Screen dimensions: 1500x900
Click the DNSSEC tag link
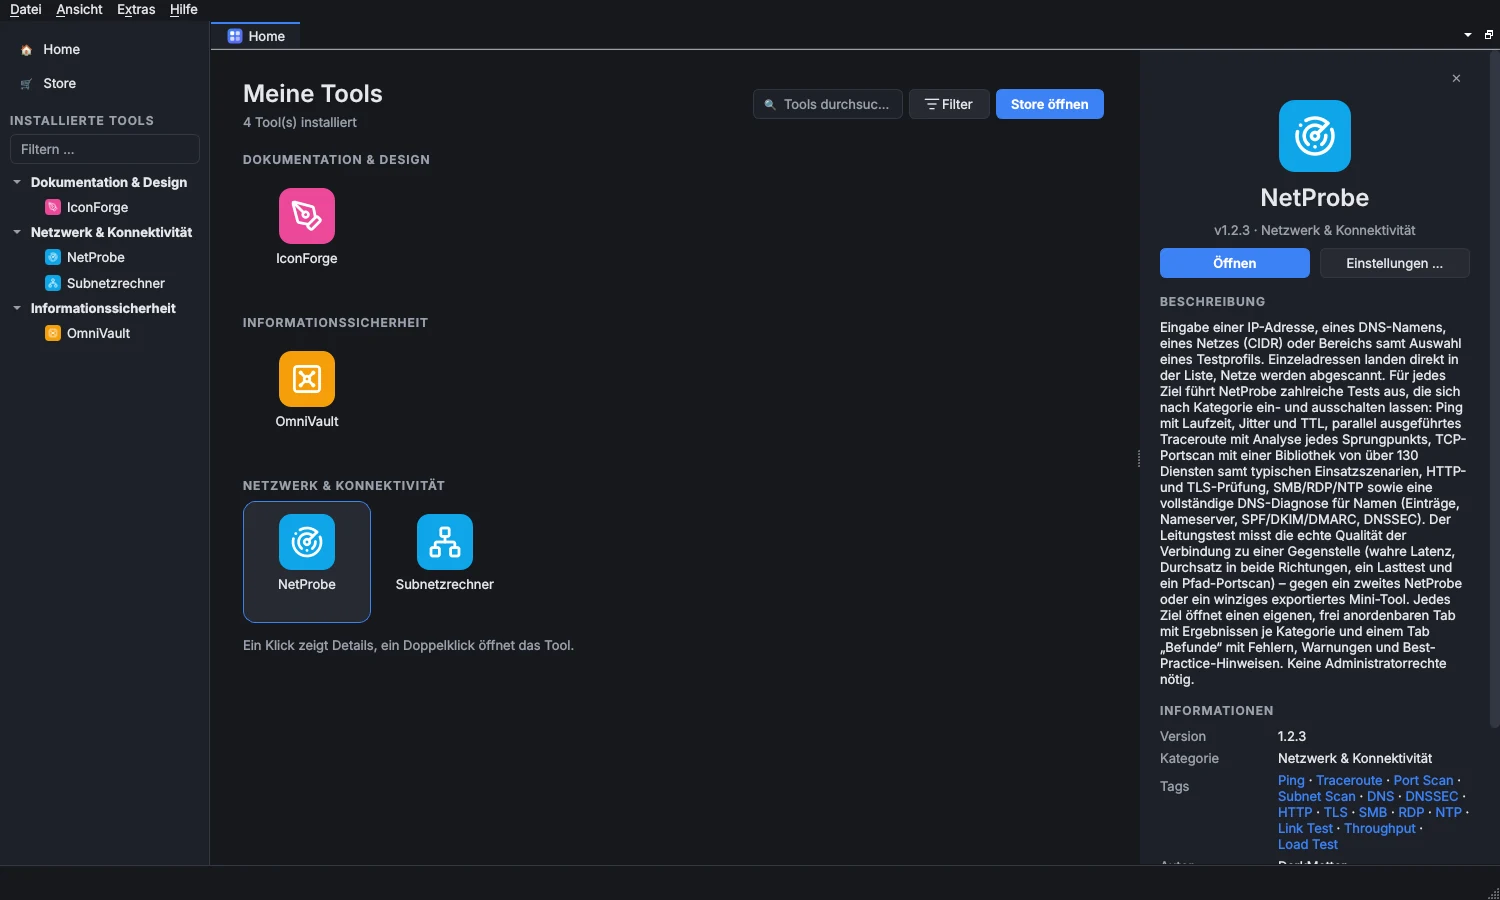coord(1432,796)
